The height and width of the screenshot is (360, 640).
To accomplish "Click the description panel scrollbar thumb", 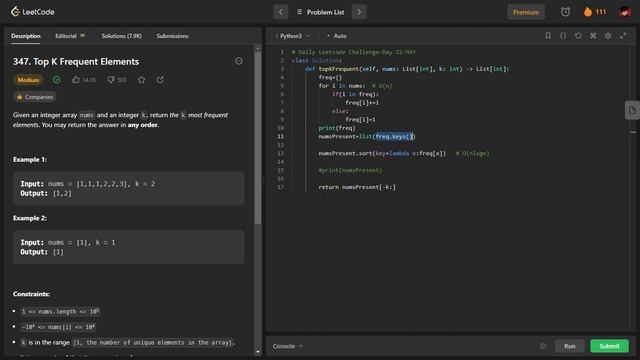I will [x=258, y=138].
